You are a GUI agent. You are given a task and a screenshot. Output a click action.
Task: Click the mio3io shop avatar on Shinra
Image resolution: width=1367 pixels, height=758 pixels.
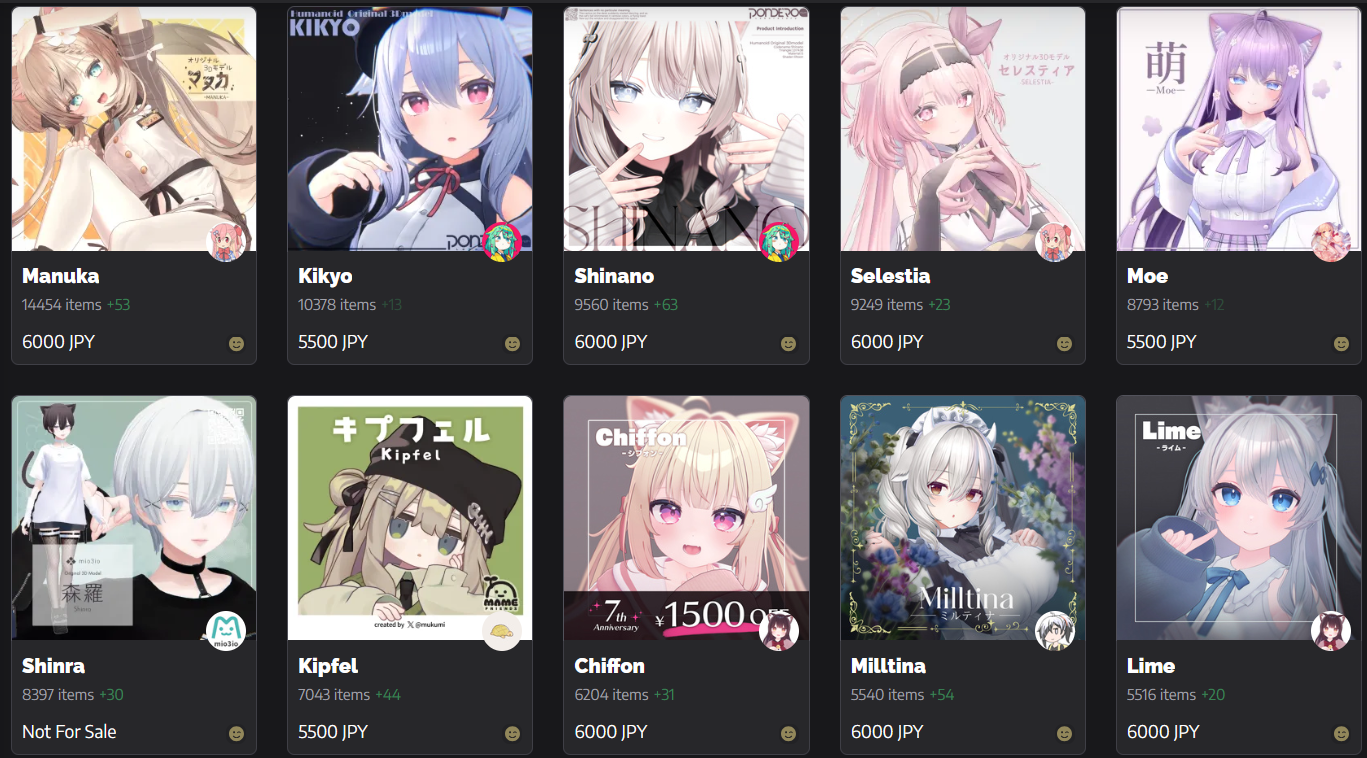226,632
